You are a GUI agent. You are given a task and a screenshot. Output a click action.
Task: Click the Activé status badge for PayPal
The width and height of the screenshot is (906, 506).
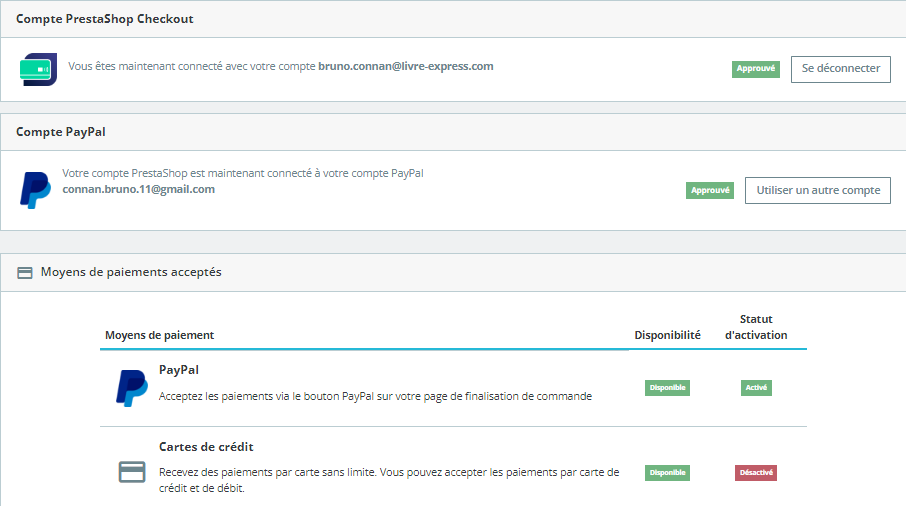click(x=756, y=388)
